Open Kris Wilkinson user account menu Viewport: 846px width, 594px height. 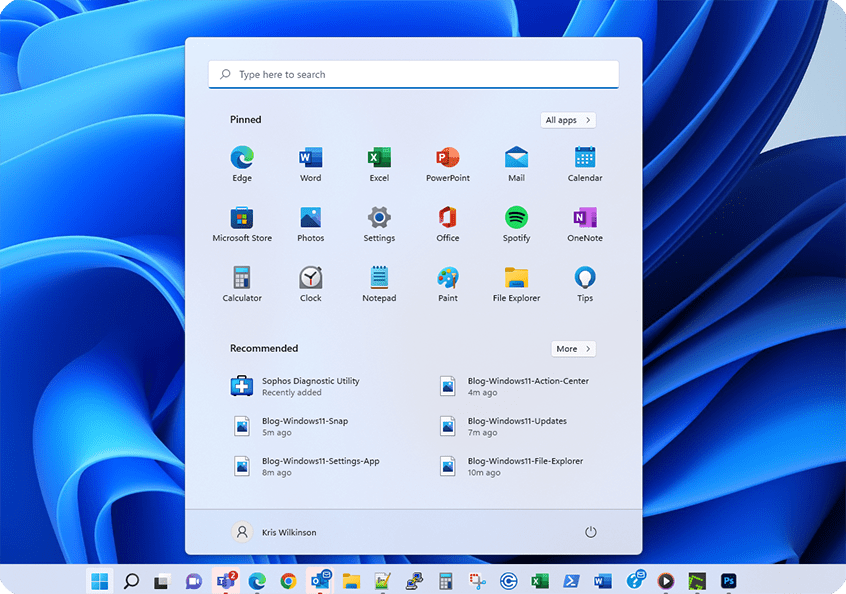pyautogui.click(x=275, y=532)
